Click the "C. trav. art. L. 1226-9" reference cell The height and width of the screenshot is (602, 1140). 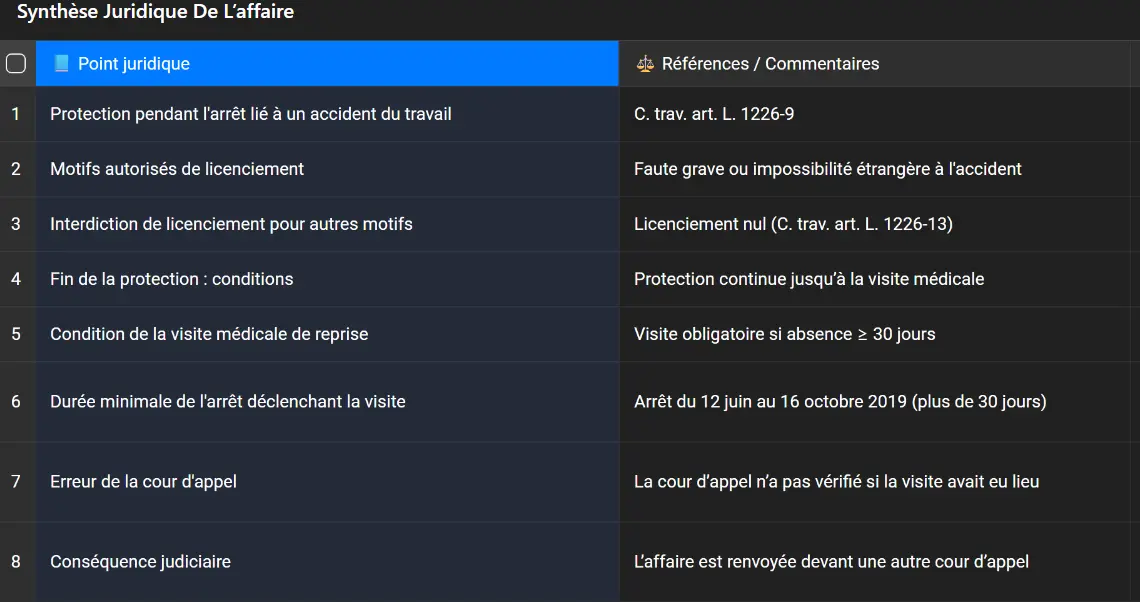[x=714, y=114]
